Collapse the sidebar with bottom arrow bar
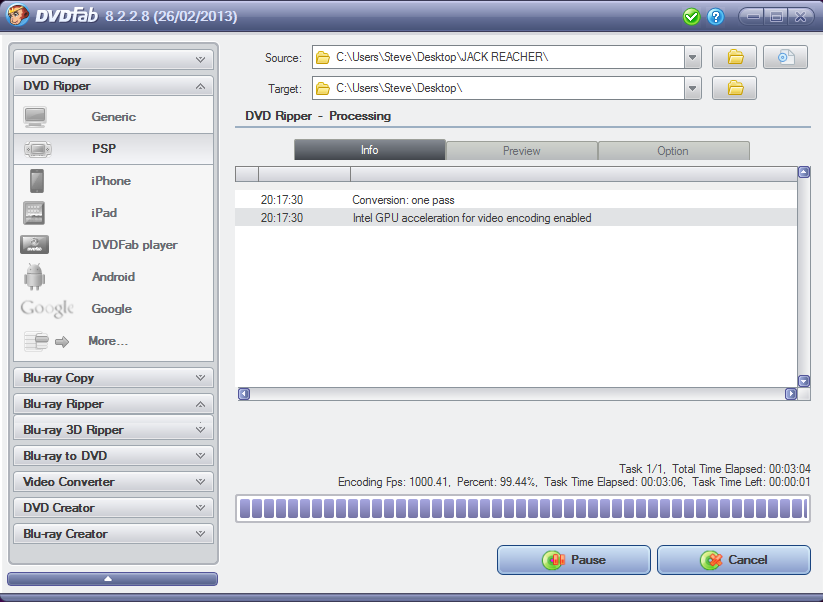The image size is (823, 602). pos(112,579)
